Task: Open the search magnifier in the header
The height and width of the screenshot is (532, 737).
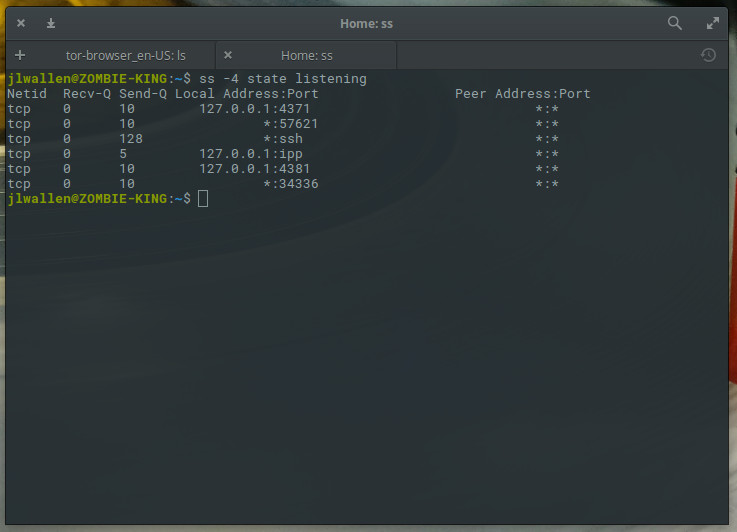Action: pos(675,22)
